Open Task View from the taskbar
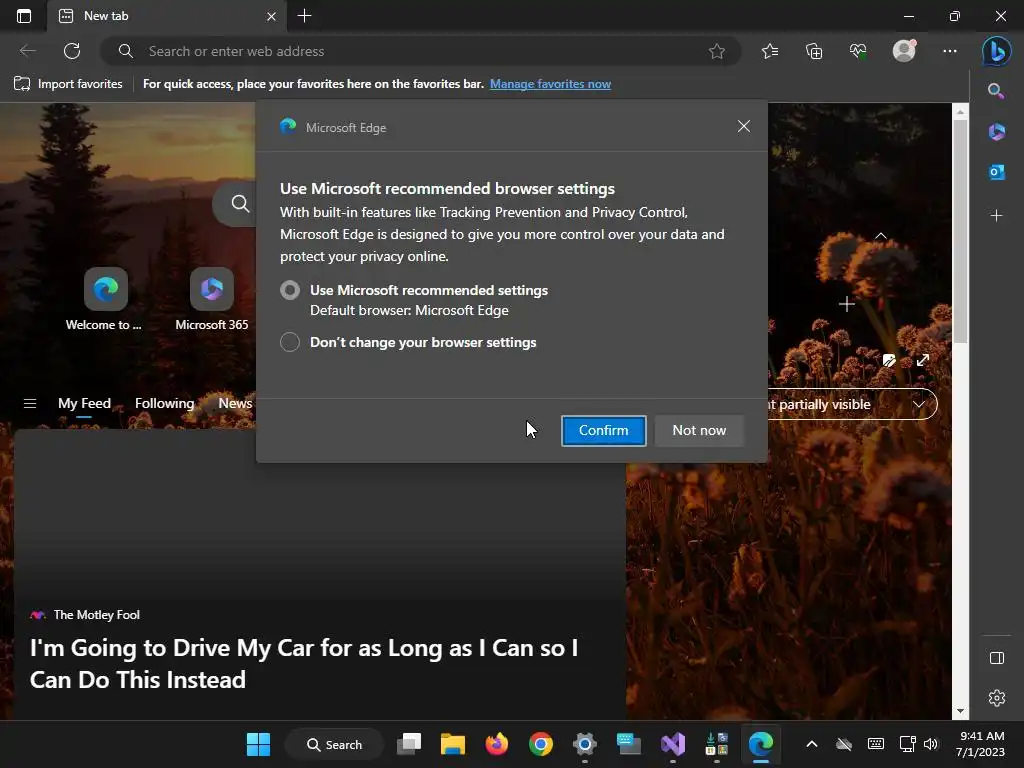1024x768 pixels. [x=409, y=744]
